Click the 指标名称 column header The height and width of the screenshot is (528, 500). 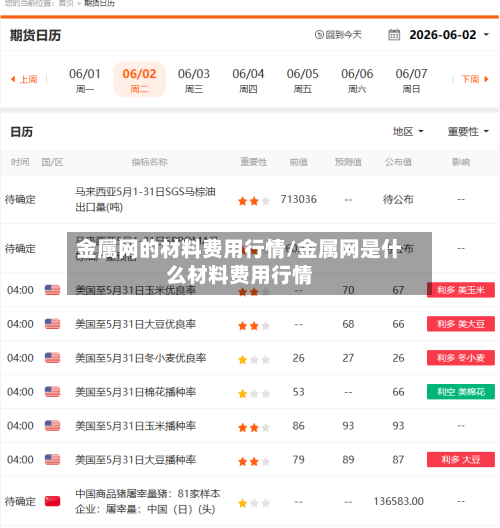[x=149, y=162]
